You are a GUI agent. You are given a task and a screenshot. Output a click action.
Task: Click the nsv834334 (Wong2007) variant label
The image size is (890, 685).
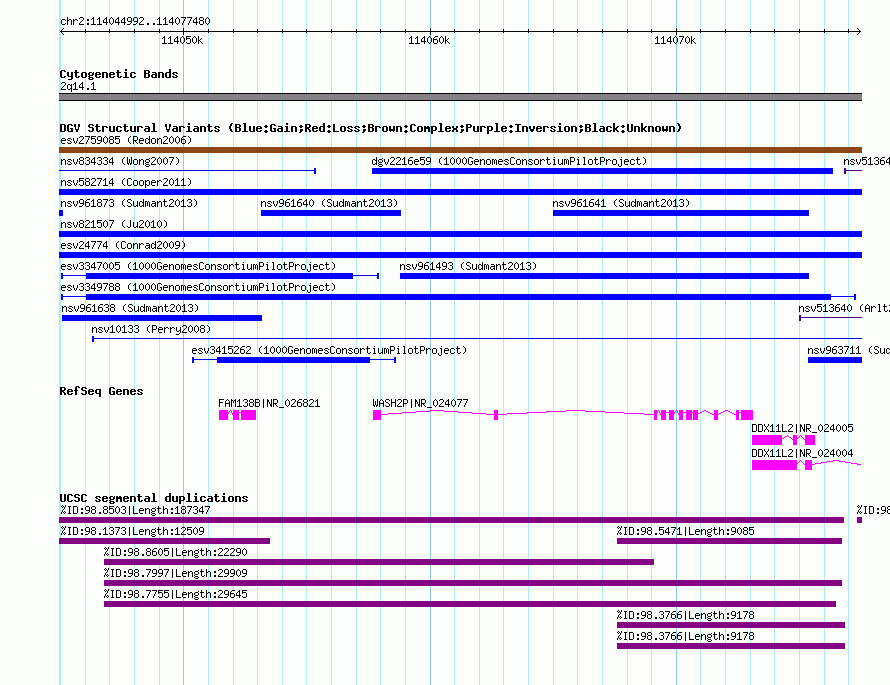tap(120, 161)
